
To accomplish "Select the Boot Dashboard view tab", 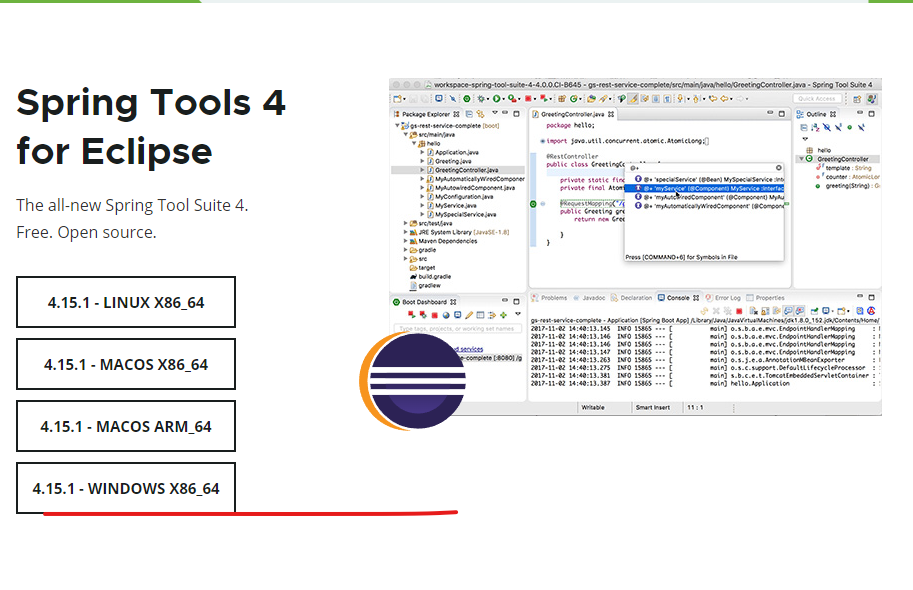I will (x=424, y=302).
